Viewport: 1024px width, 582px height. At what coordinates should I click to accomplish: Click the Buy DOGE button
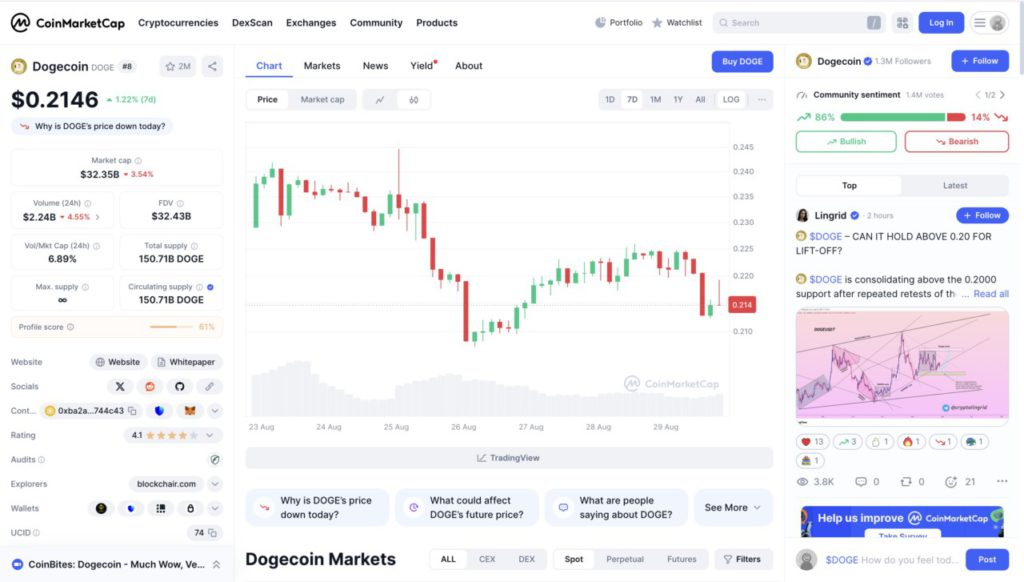point(741,61)
